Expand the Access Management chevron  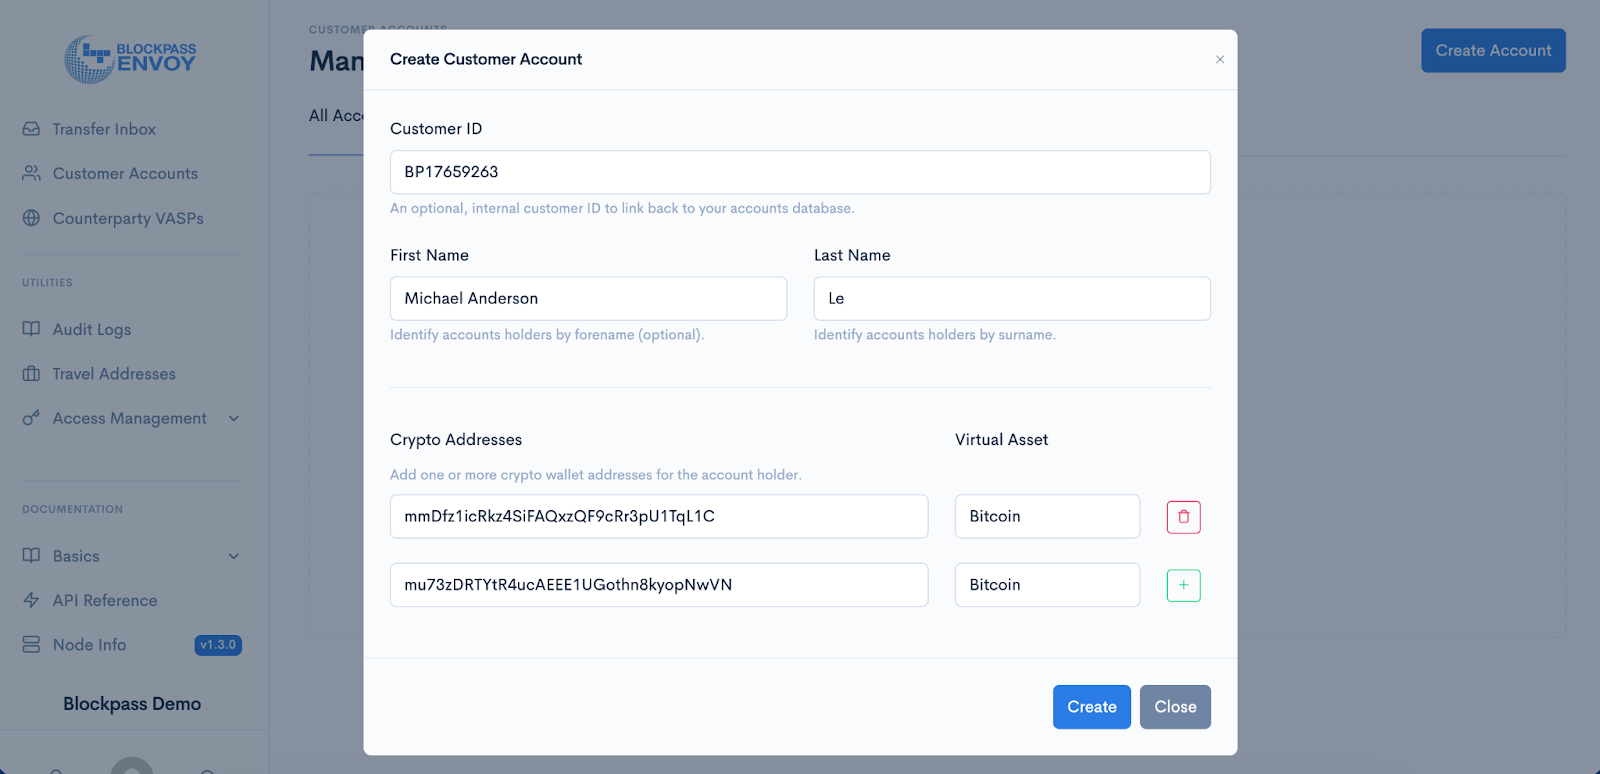click(x=234, y=419)
